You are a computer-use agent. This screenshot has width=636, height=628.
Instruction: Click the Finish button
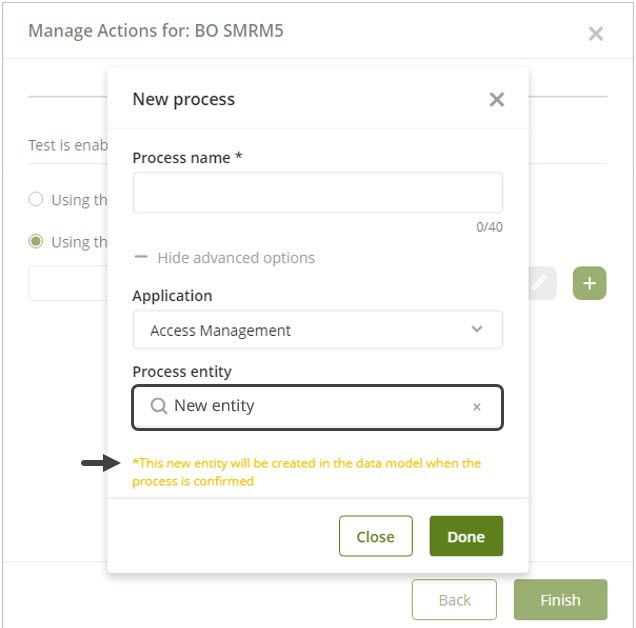[560, 600]
